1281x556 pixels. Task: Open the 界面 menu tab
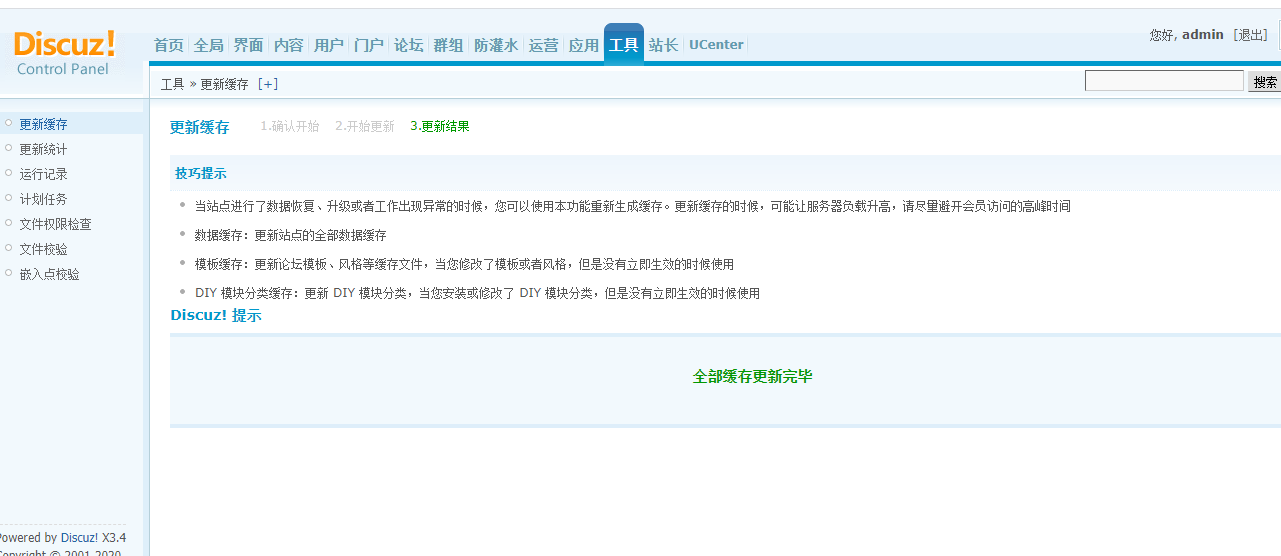249,45
